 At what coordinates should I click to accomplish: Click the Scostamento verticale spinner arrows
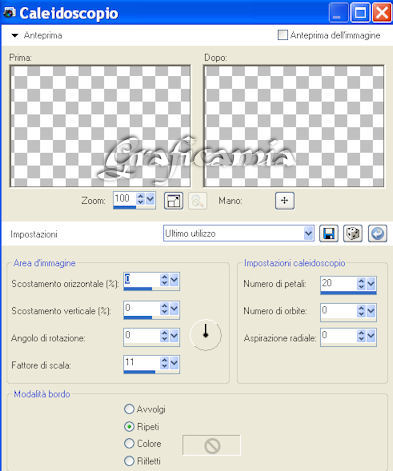click(164, 309)
